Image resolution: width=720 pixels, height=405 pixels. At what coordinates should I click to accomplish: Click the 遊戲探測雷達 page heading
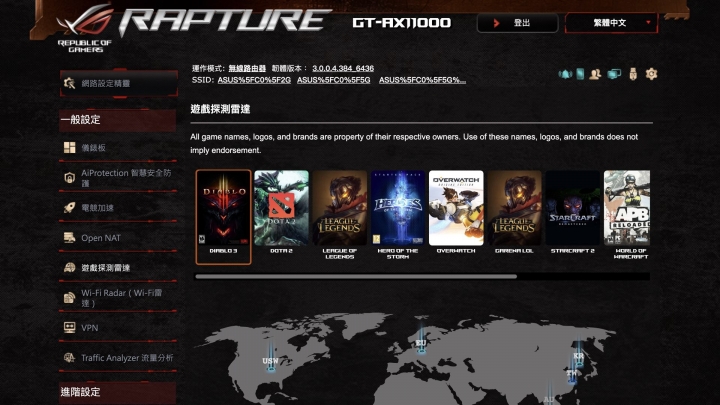tap(220, 109)
